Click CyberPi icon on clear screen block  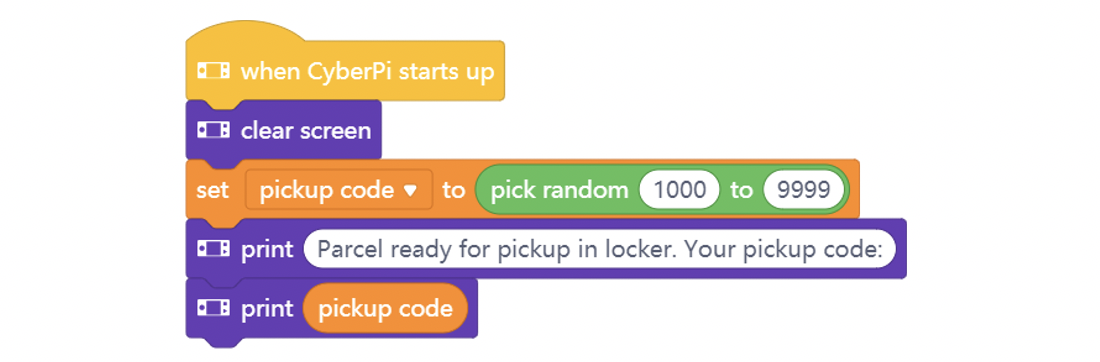[213, 130]
